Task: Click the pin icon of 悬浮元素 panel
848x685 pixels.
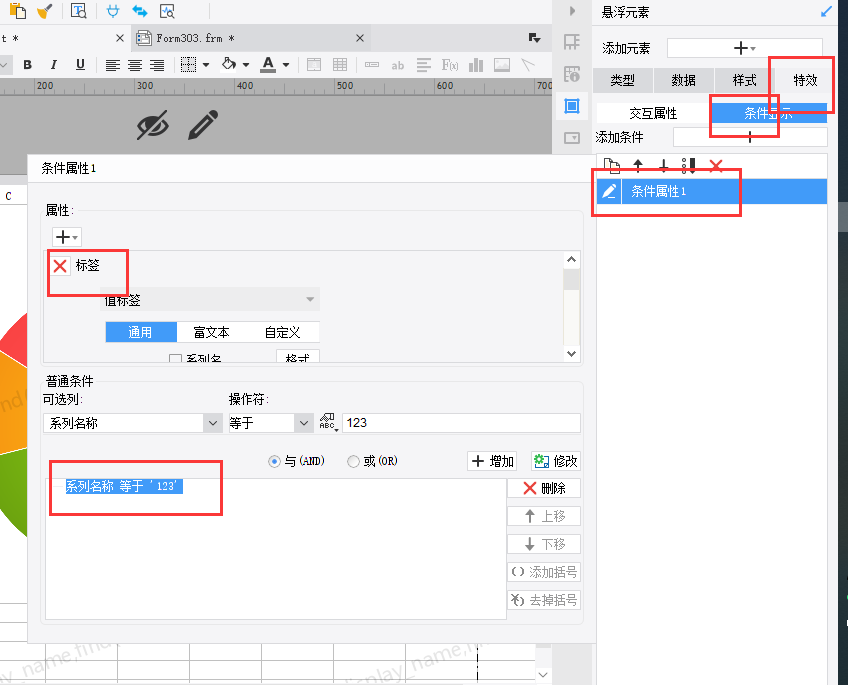Action: [826, 12]
